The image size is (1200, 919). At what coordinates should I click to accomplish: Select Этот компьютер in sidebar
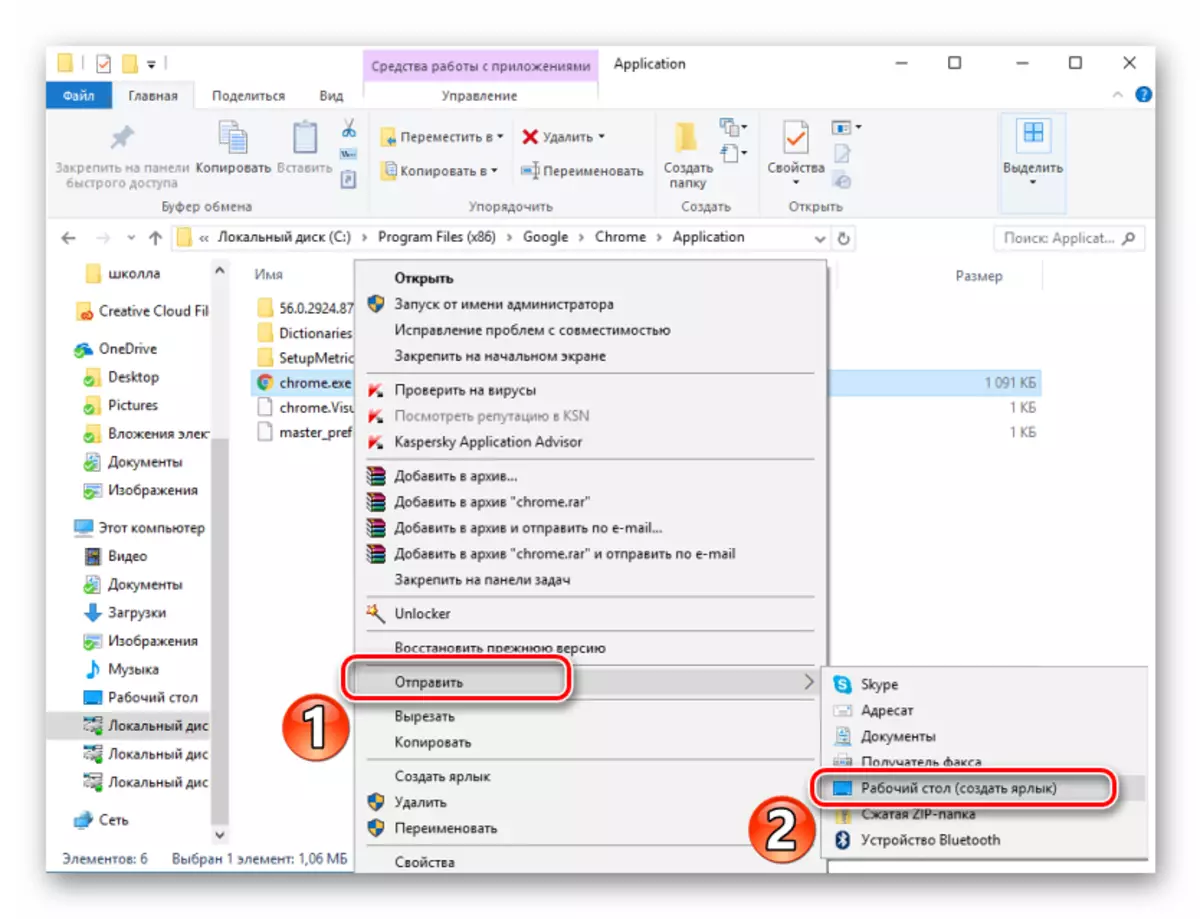(x=140, y=527)
